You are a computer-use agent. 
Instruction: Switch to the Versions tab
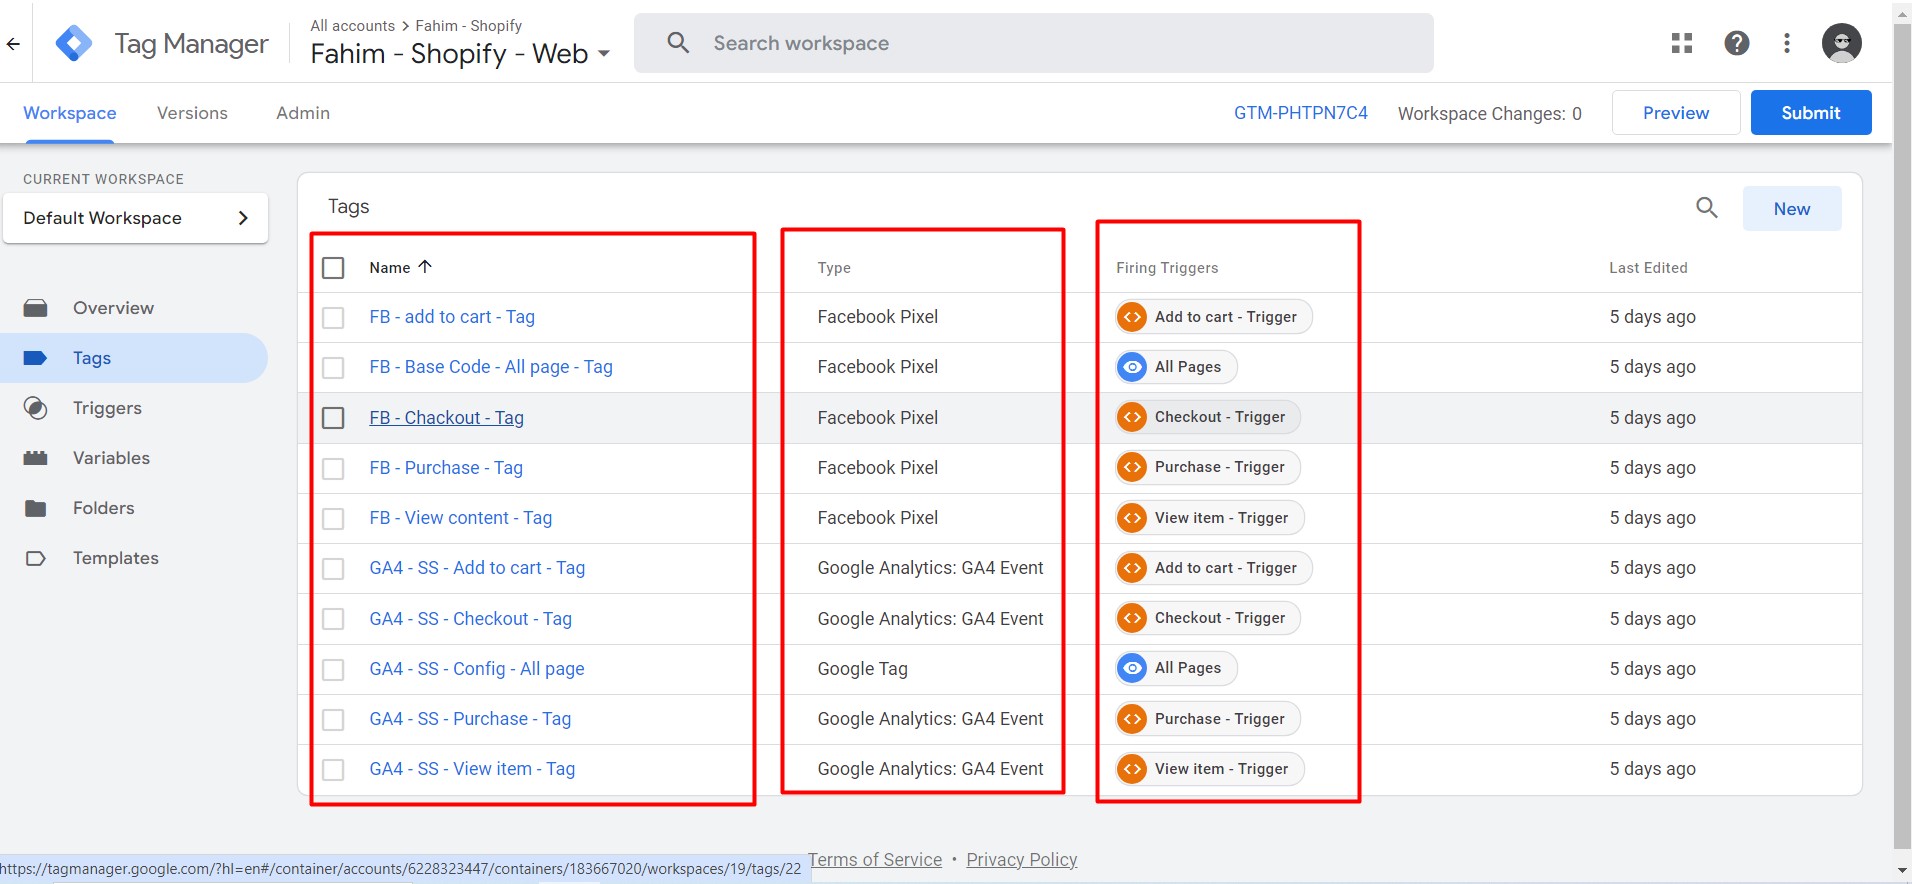coord(192,113)
